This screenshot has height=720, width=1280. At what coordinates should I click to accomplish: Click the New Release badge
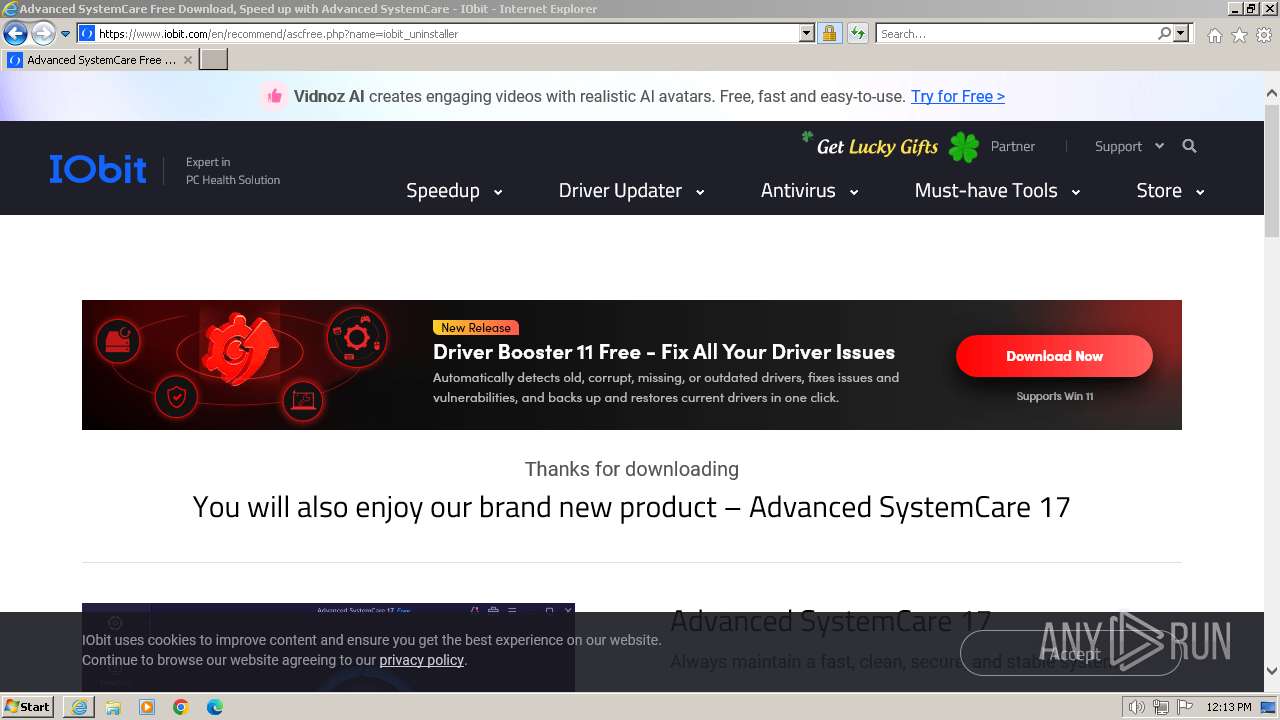click(x=475, y=327)
